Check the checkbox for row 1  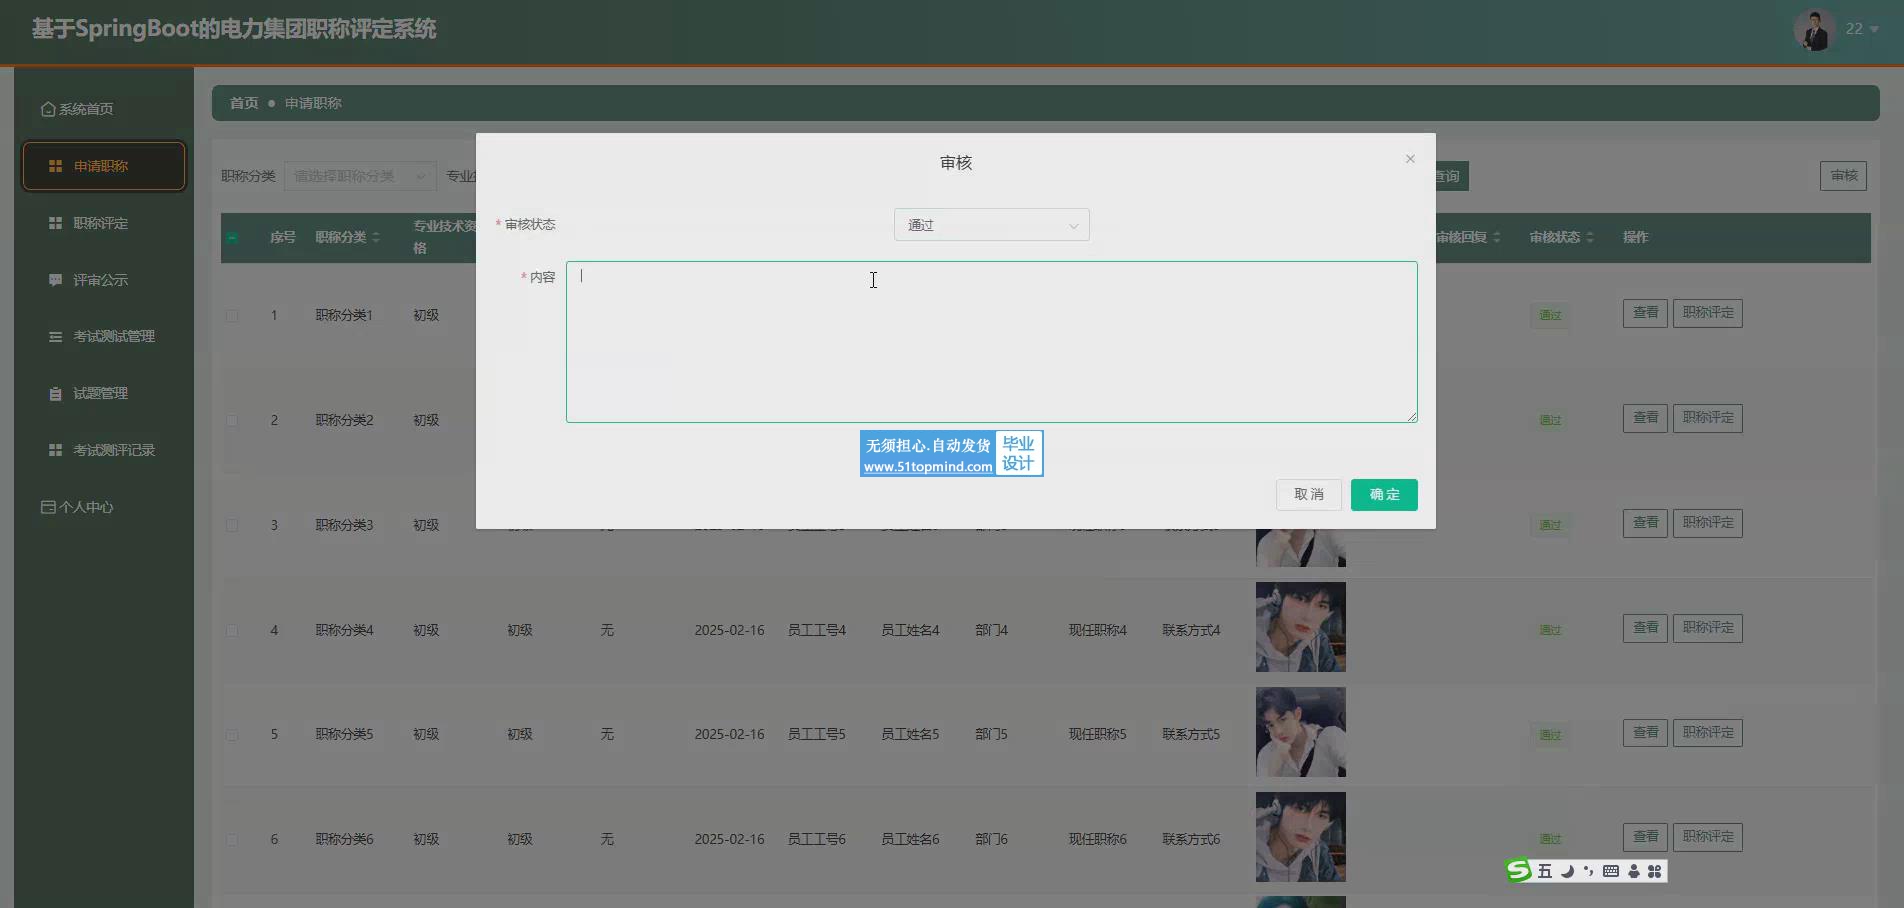point(232,316)
